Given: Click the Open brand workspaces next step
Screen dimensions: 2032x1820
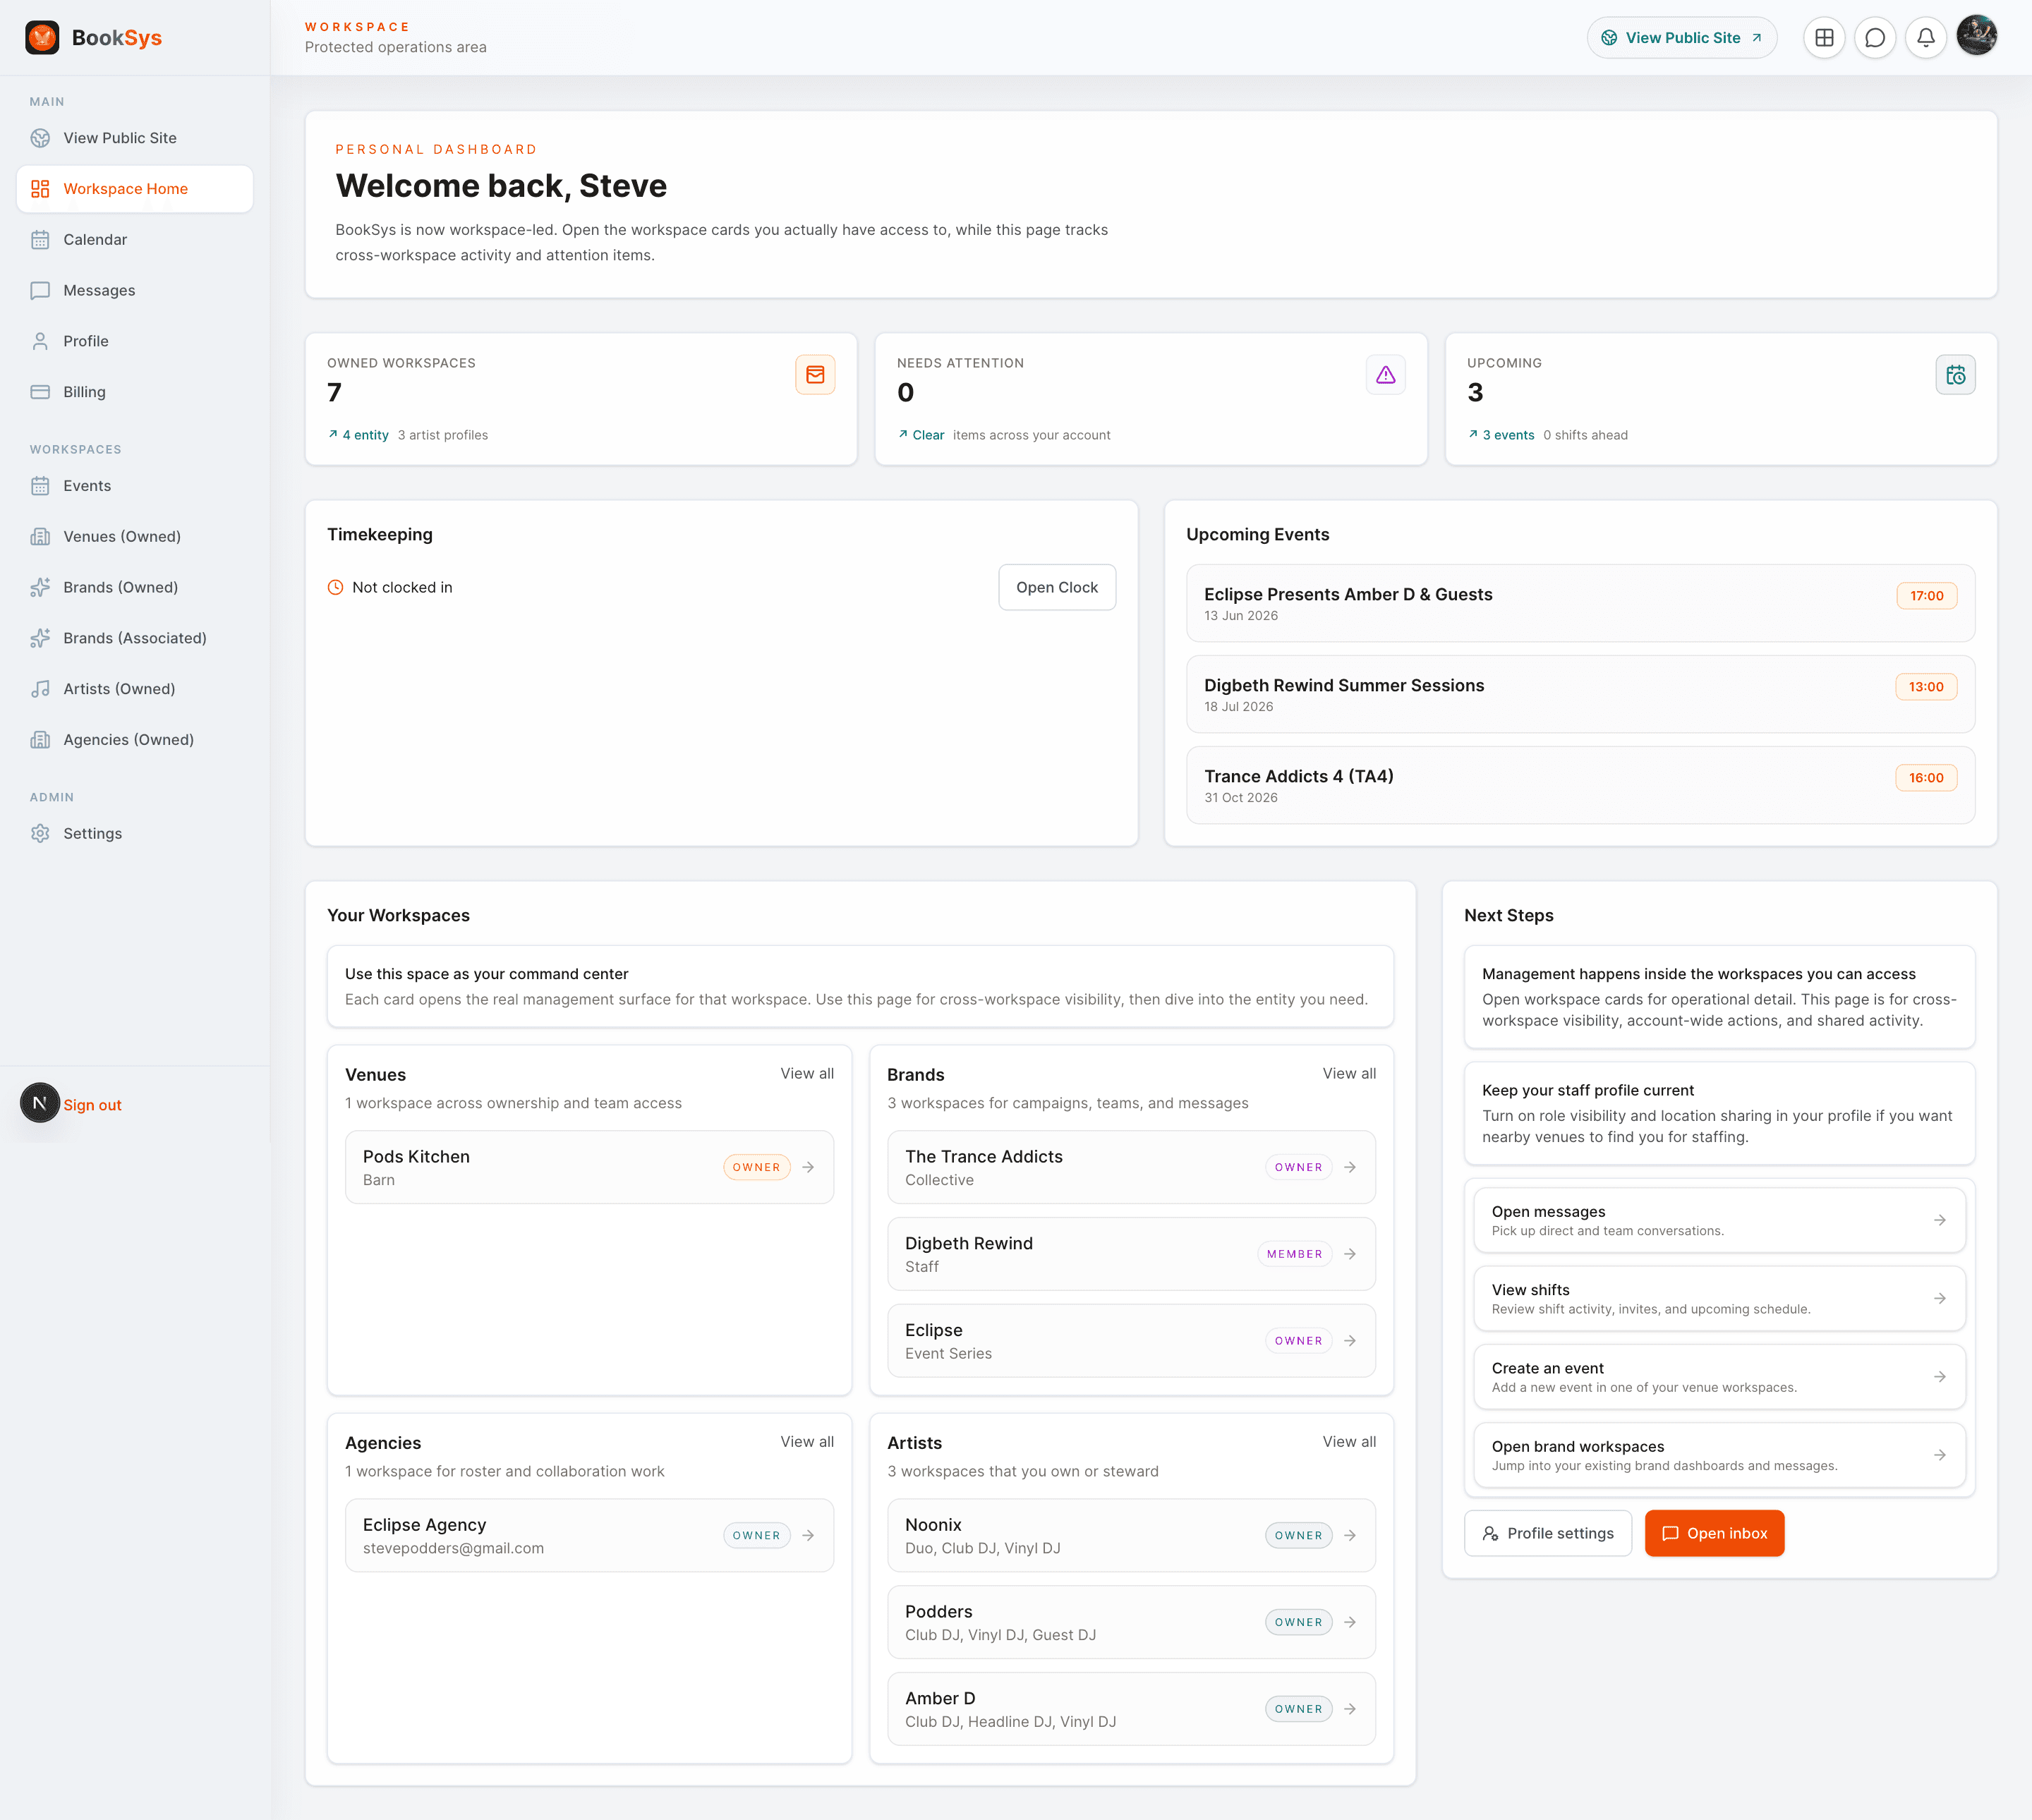Looking at the screenshot, I should (x=1719, y=1456).
